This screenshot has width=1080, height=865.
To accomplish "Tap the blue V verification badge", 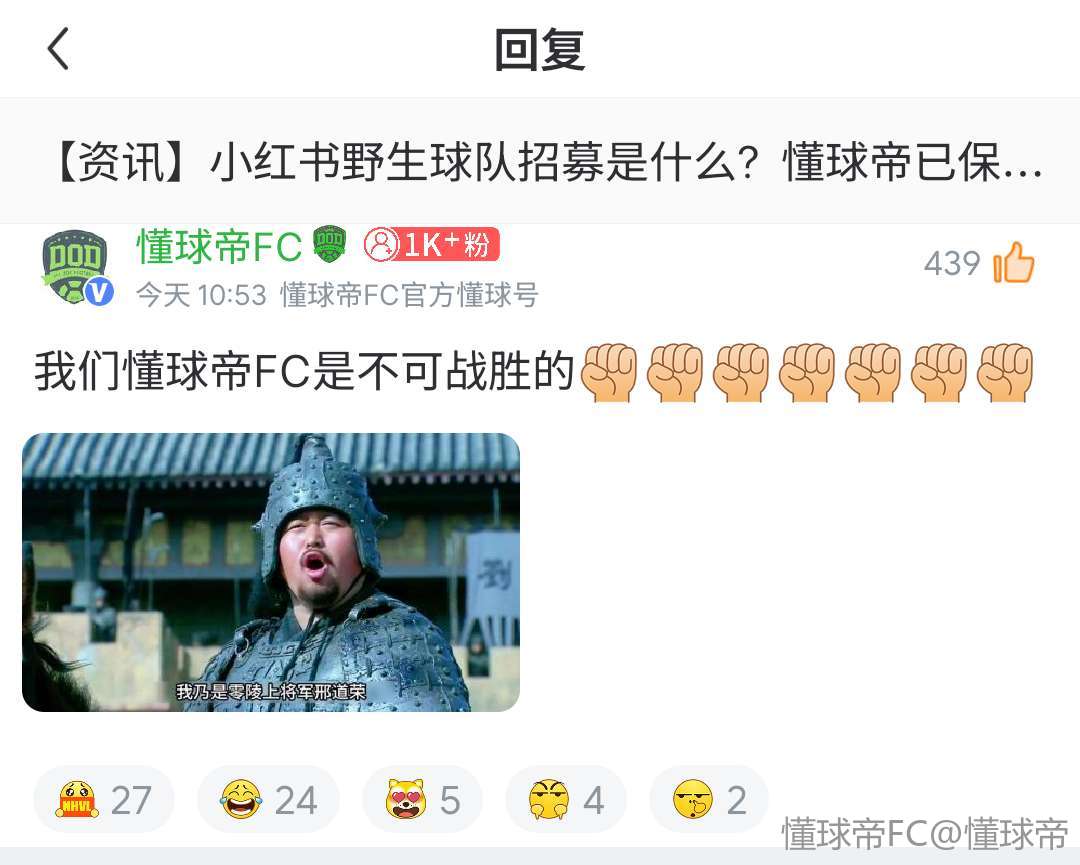I will click(x=99, y=292).
